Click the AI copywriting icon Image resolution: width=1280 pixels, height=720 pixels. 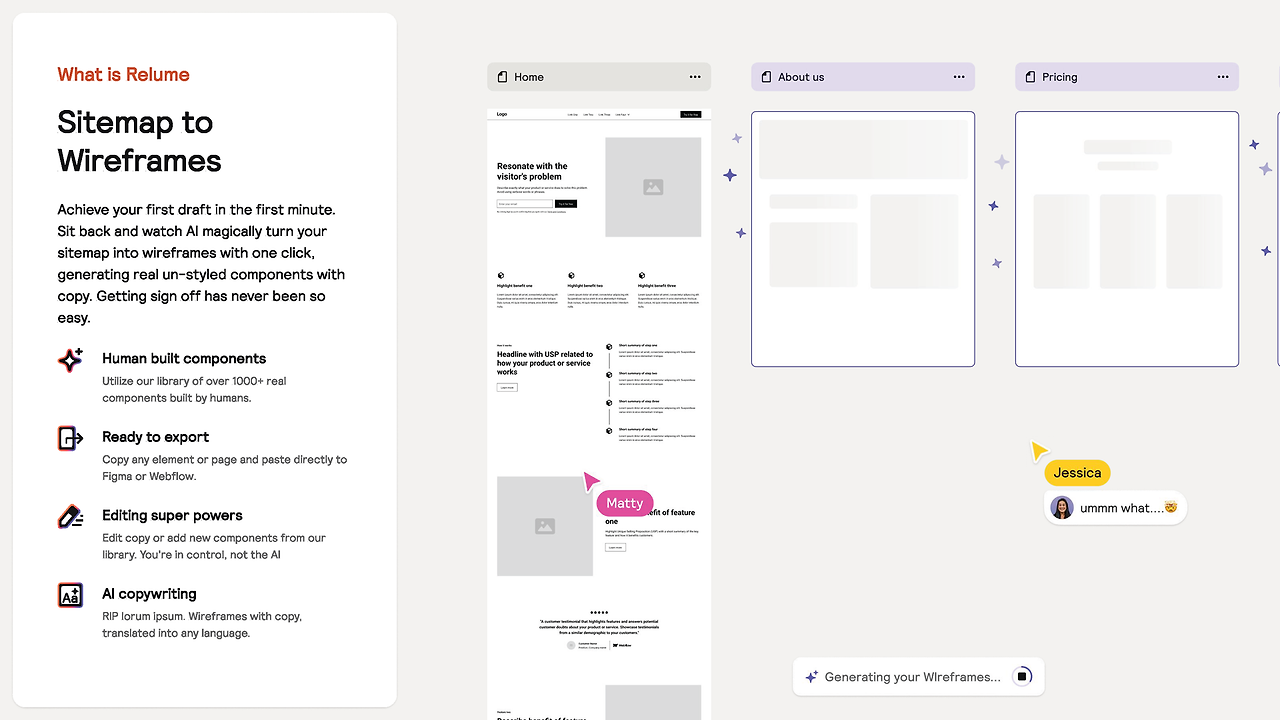click(x=70, y=595)
